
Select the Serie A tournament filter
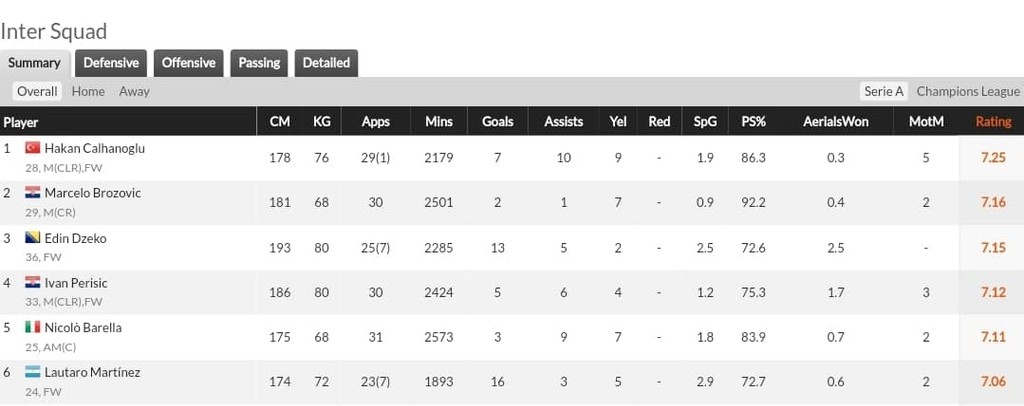coord(884,91)
